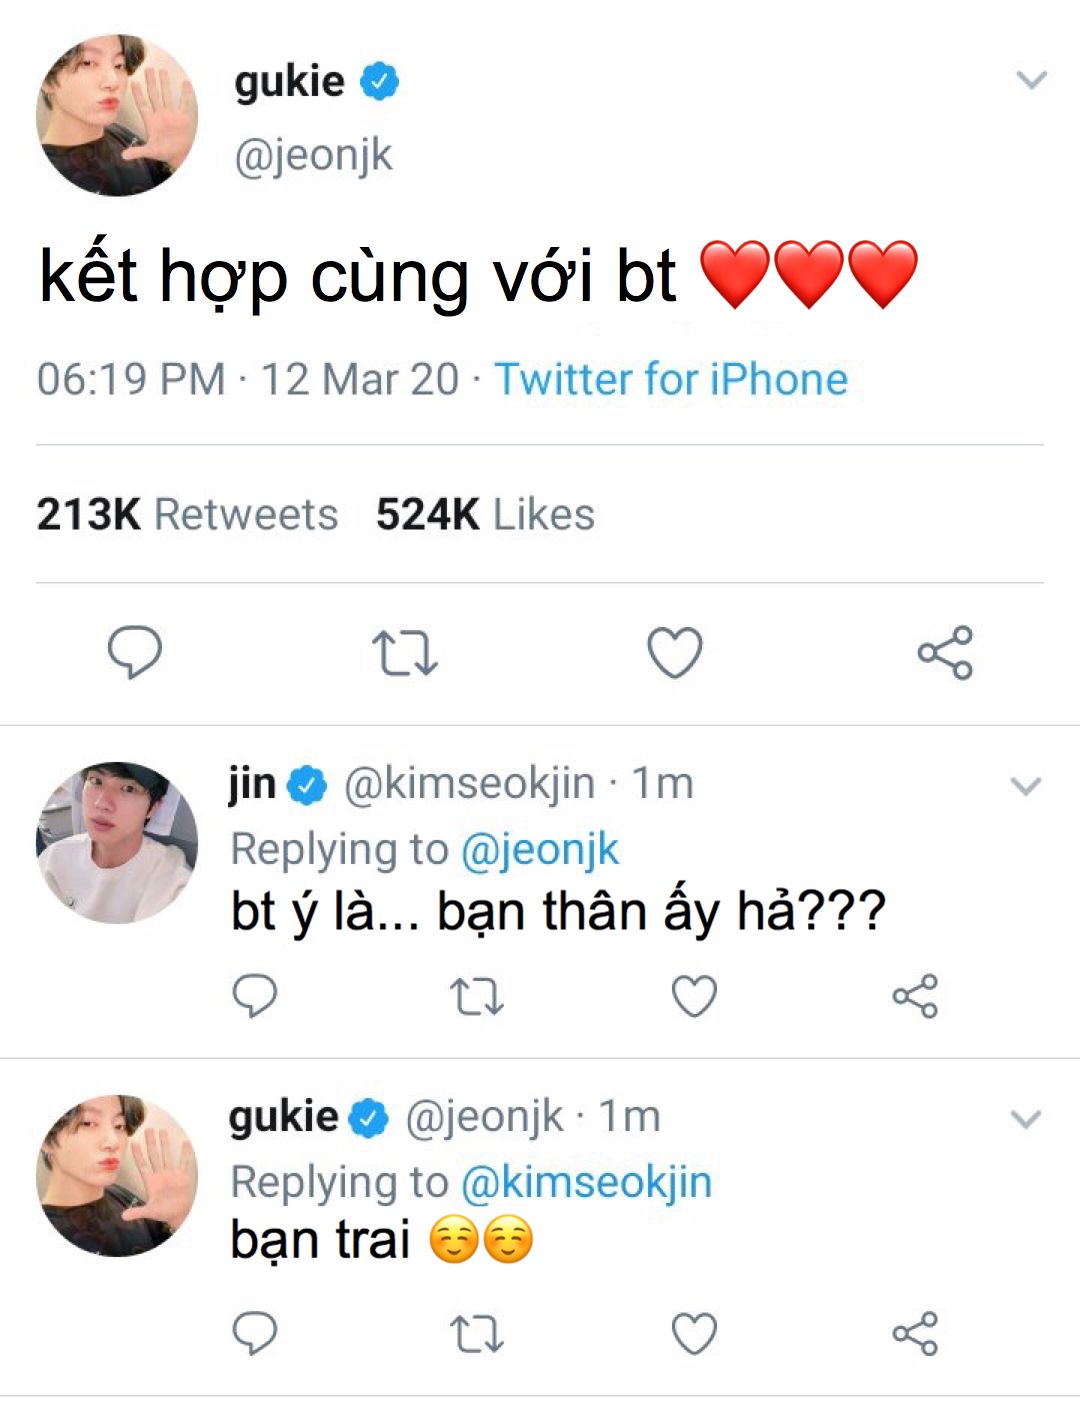Share gukie's 'bạn trai' reply
Screen dimensions: 1080x1403
915,1333
